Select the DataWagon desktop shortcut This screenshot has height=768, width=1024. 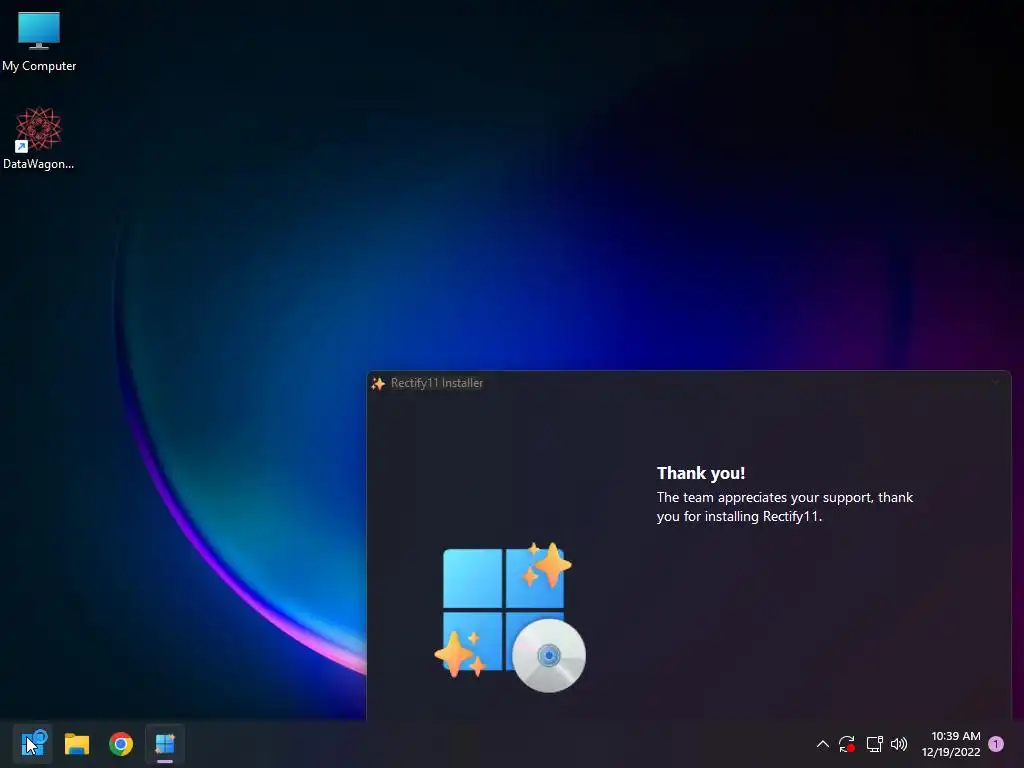point(39,138)
